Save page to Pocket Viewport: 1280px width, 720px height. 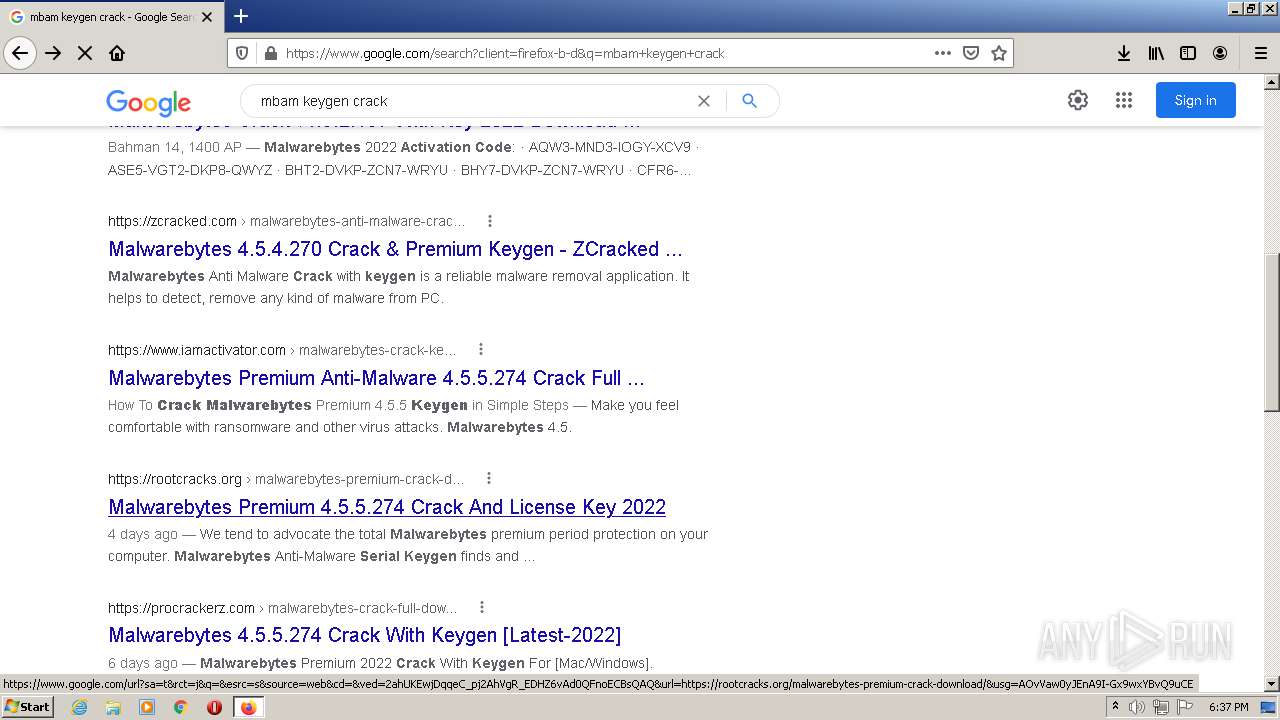[x=970, y=53]
